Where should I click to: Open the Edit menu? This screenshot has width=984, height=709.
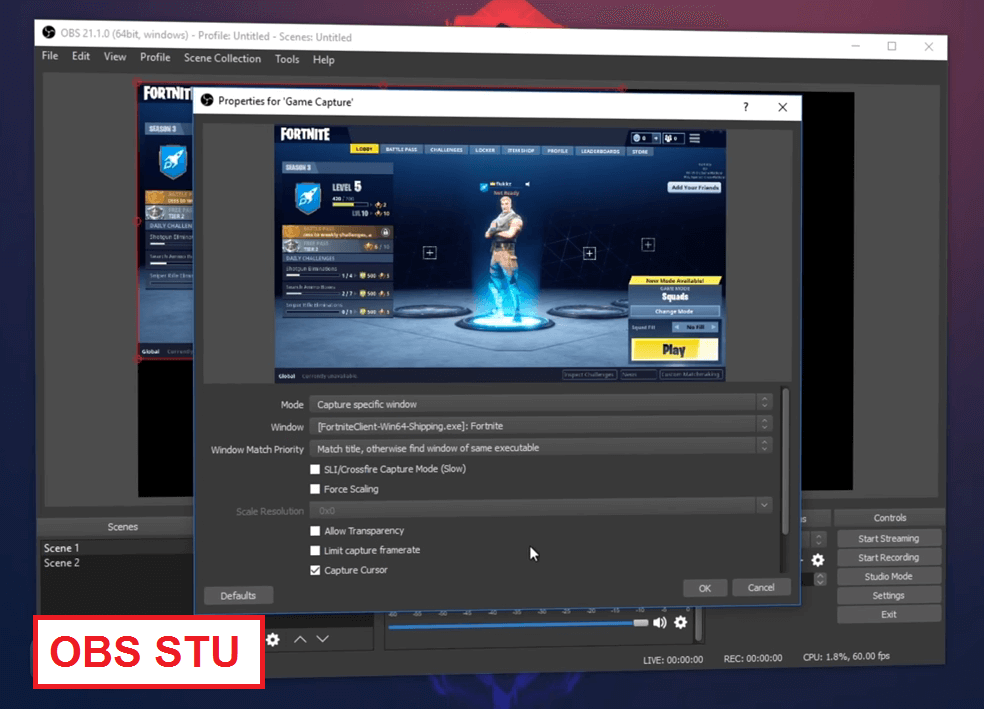click(80, 56)
